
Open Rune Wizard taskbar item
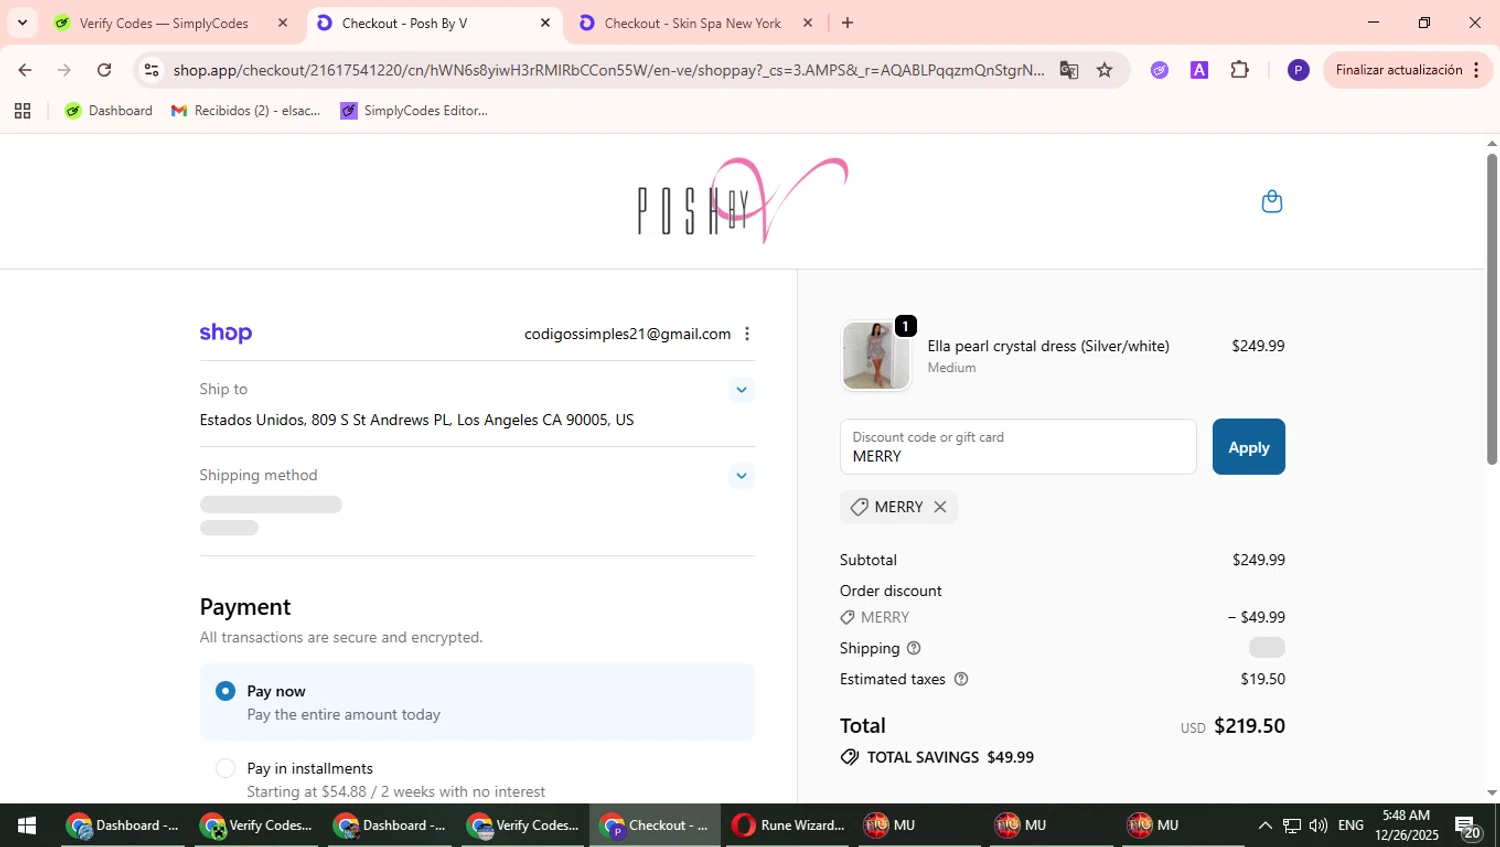tap(788, 825)
